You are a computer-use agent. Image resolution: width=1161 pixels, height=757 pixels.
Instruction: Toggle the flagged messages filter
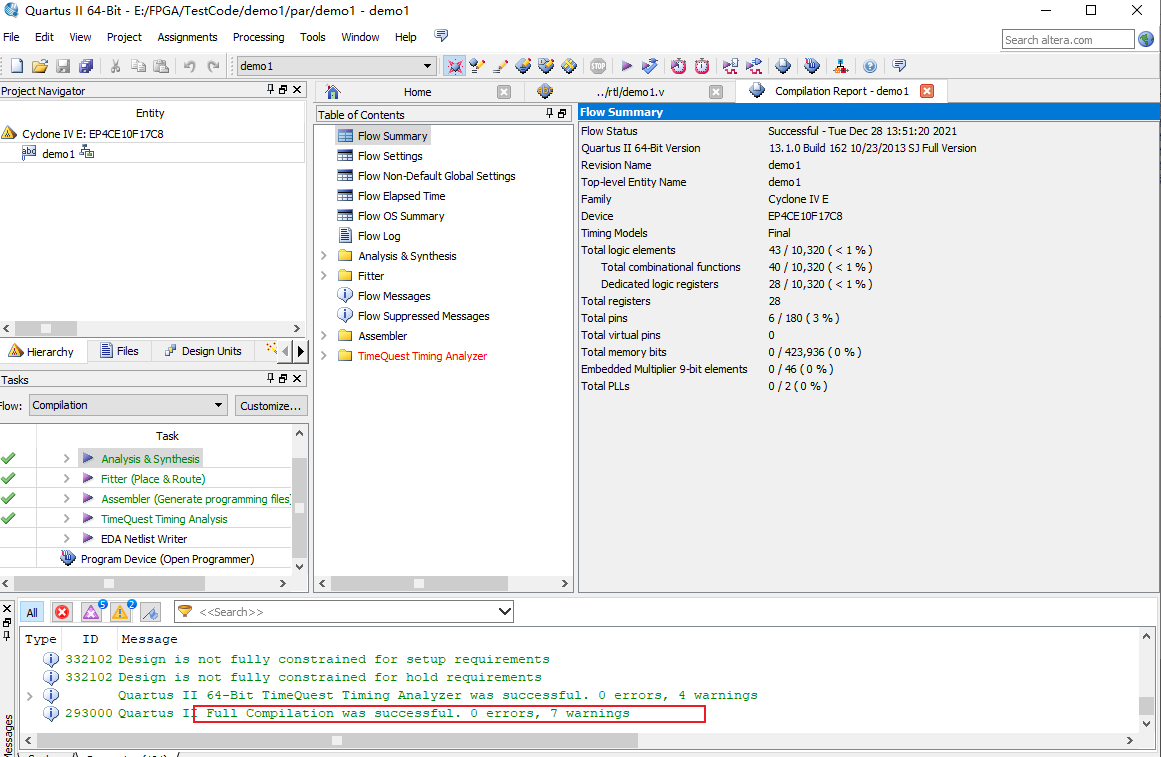150,612
